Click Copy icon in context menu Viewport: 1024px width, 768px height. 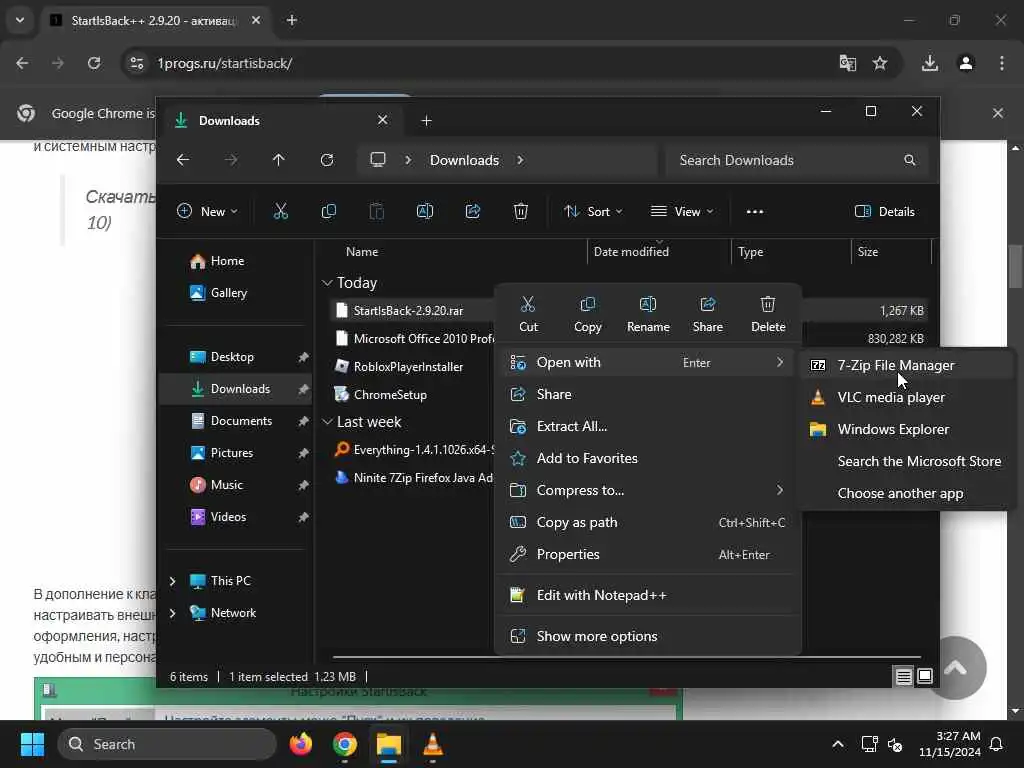(588, 314)
